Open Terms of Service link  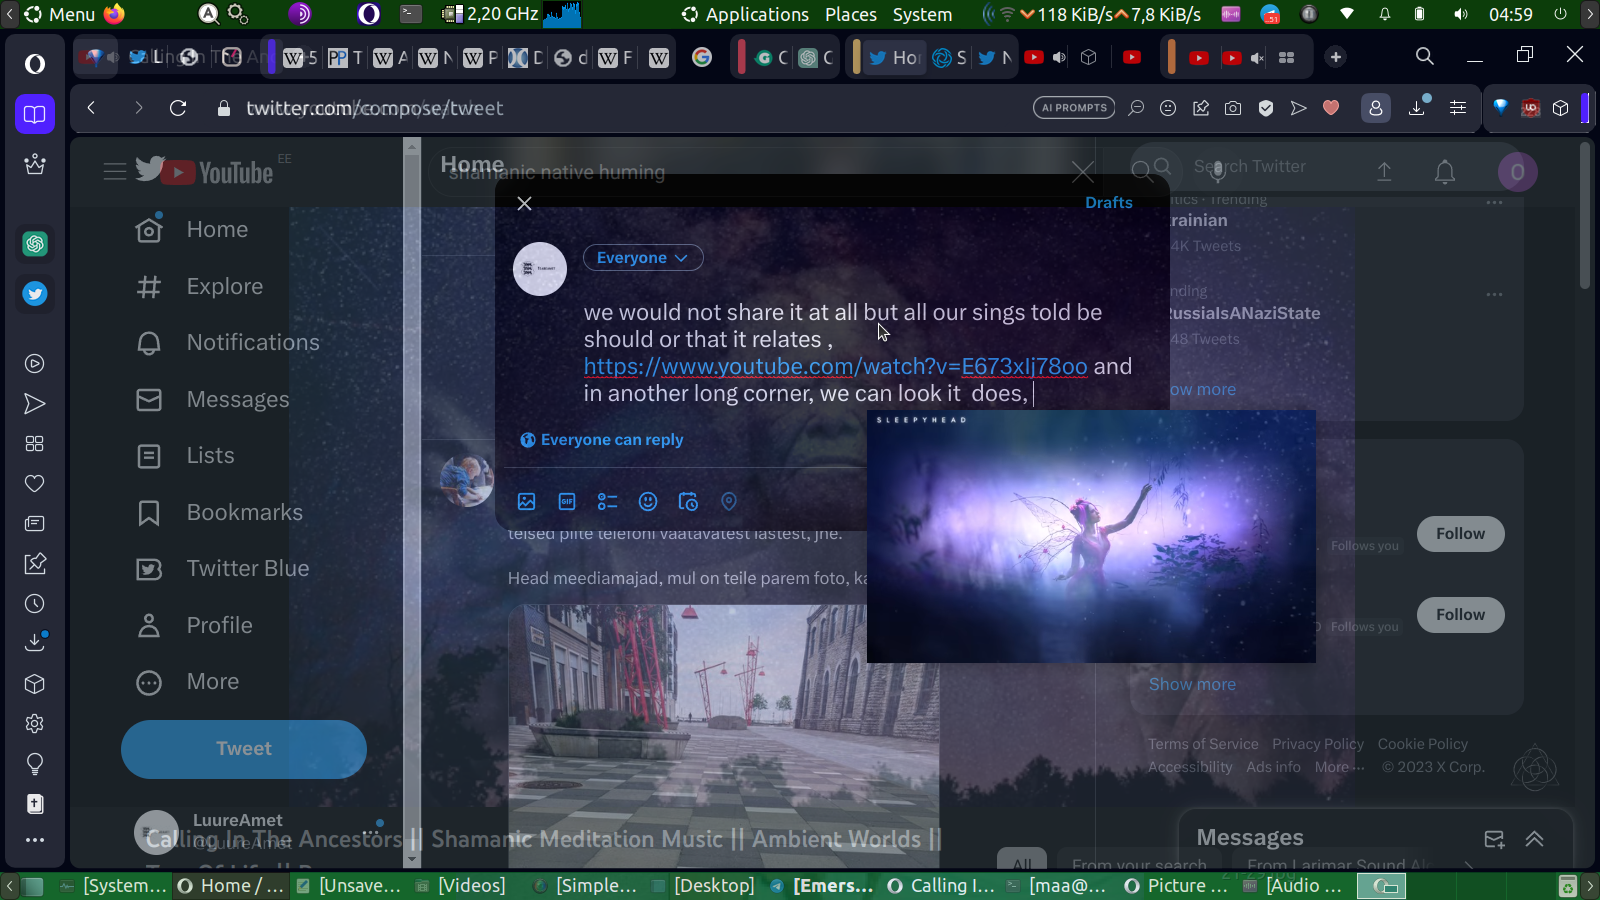1203,744
